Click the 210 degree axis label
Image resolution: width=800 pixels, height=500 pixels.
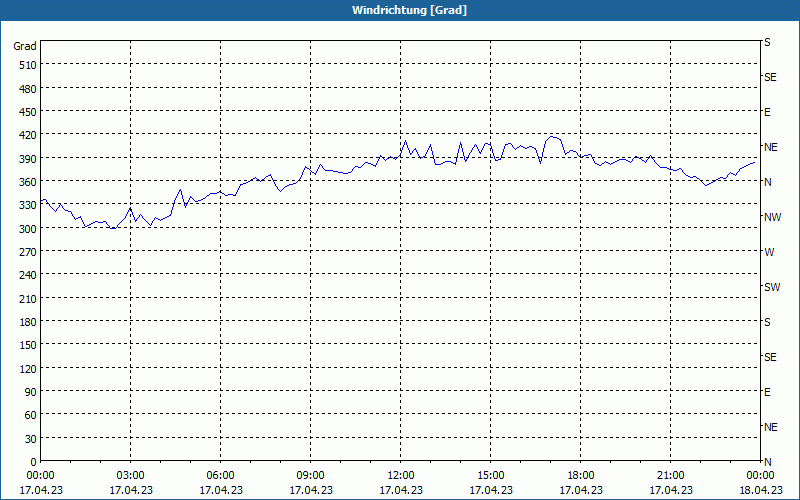tap(28, 298)
